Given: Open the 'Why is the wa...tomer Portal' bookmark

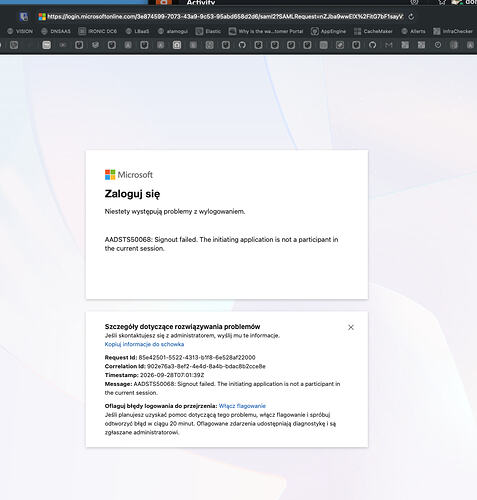Looking at the screenshot, I should point(266,31).
